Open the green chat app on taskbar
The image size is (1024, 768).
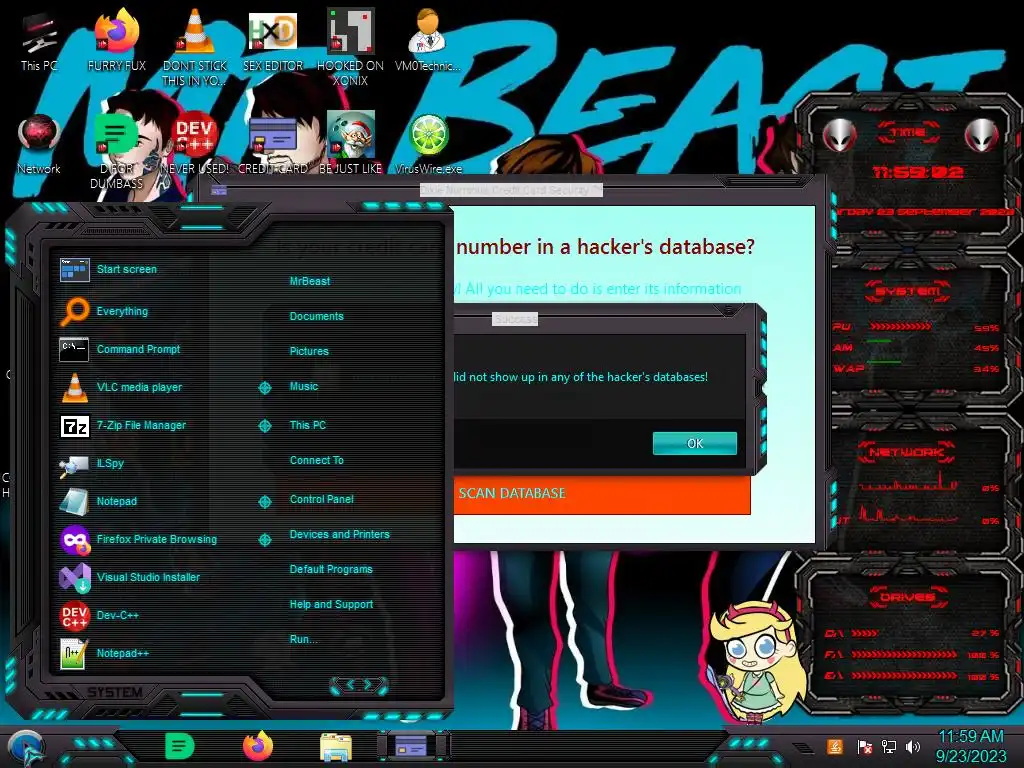[180, 746]
